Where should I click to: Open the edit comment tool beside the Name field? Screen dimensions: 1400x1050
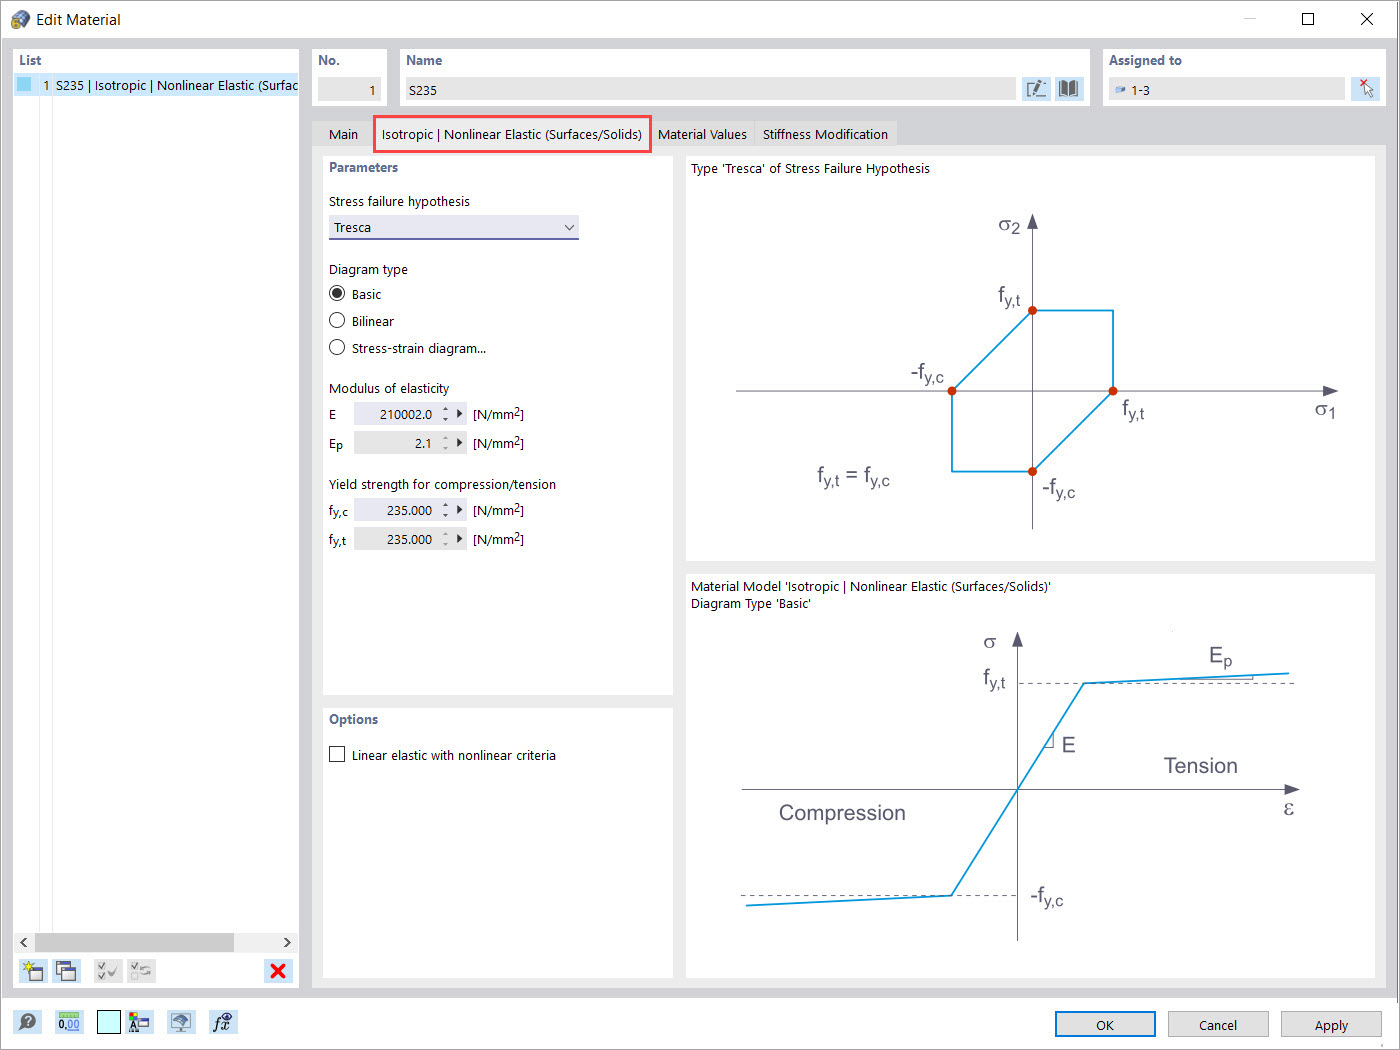(1035, 89)
